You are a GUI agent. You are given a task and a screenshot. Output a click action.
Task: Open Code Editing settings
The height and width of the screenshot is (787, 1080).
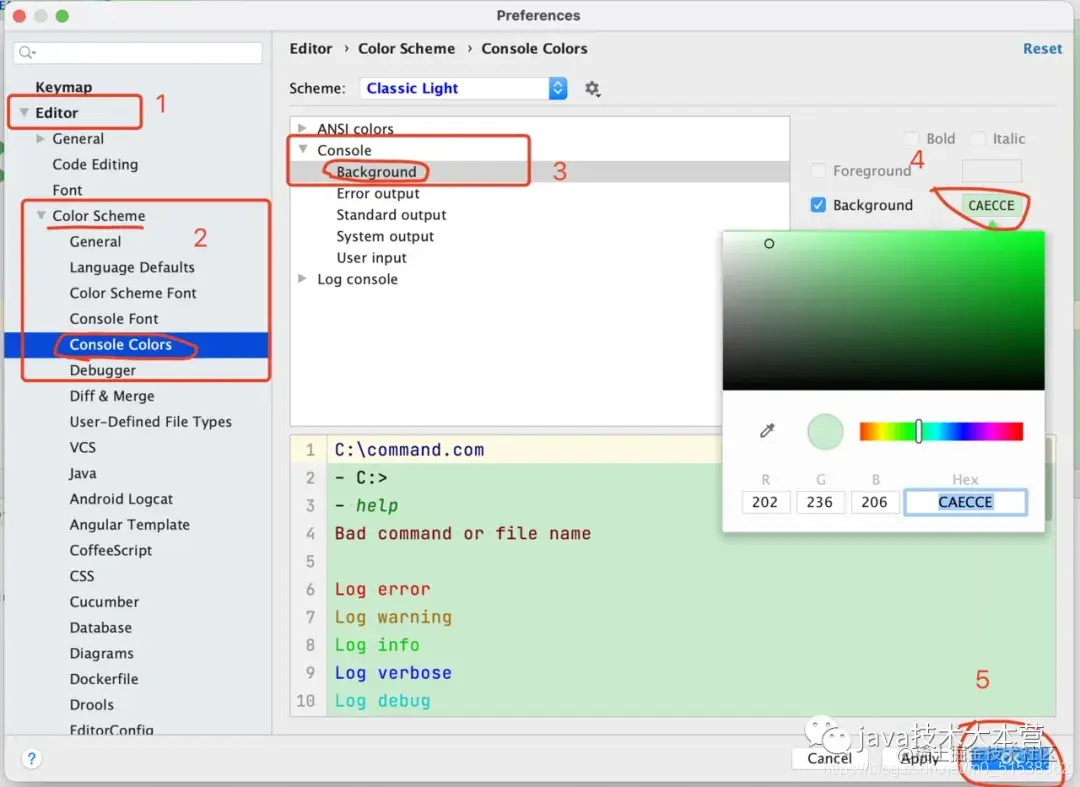point(95,164)
